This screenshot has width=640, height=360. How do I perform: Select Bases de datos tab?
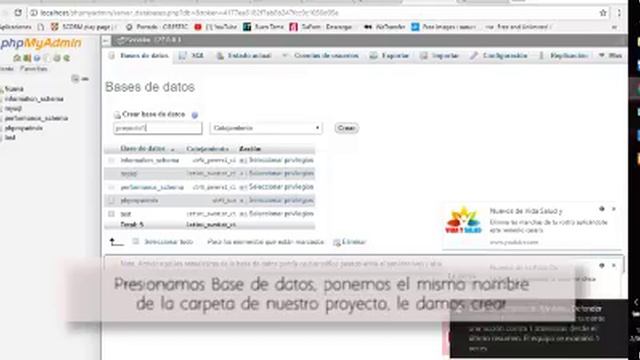coord(139,56)
